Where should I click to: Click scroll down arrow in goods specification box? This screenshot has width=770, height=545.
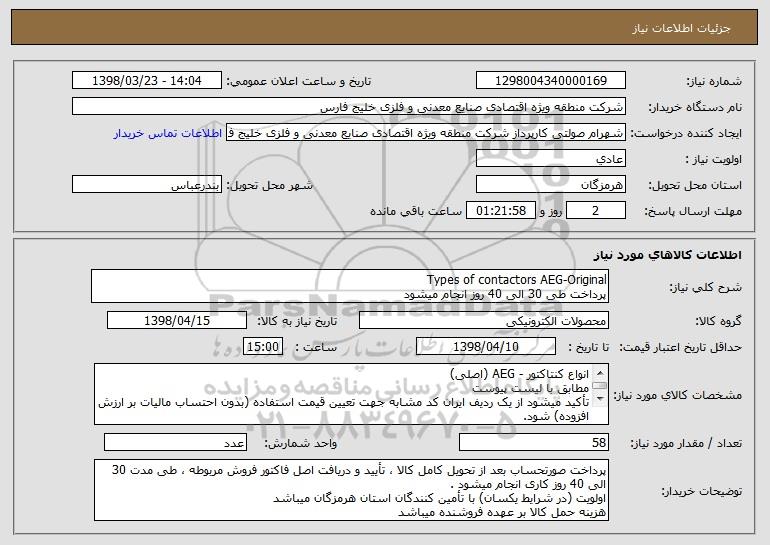click(600, 399)
